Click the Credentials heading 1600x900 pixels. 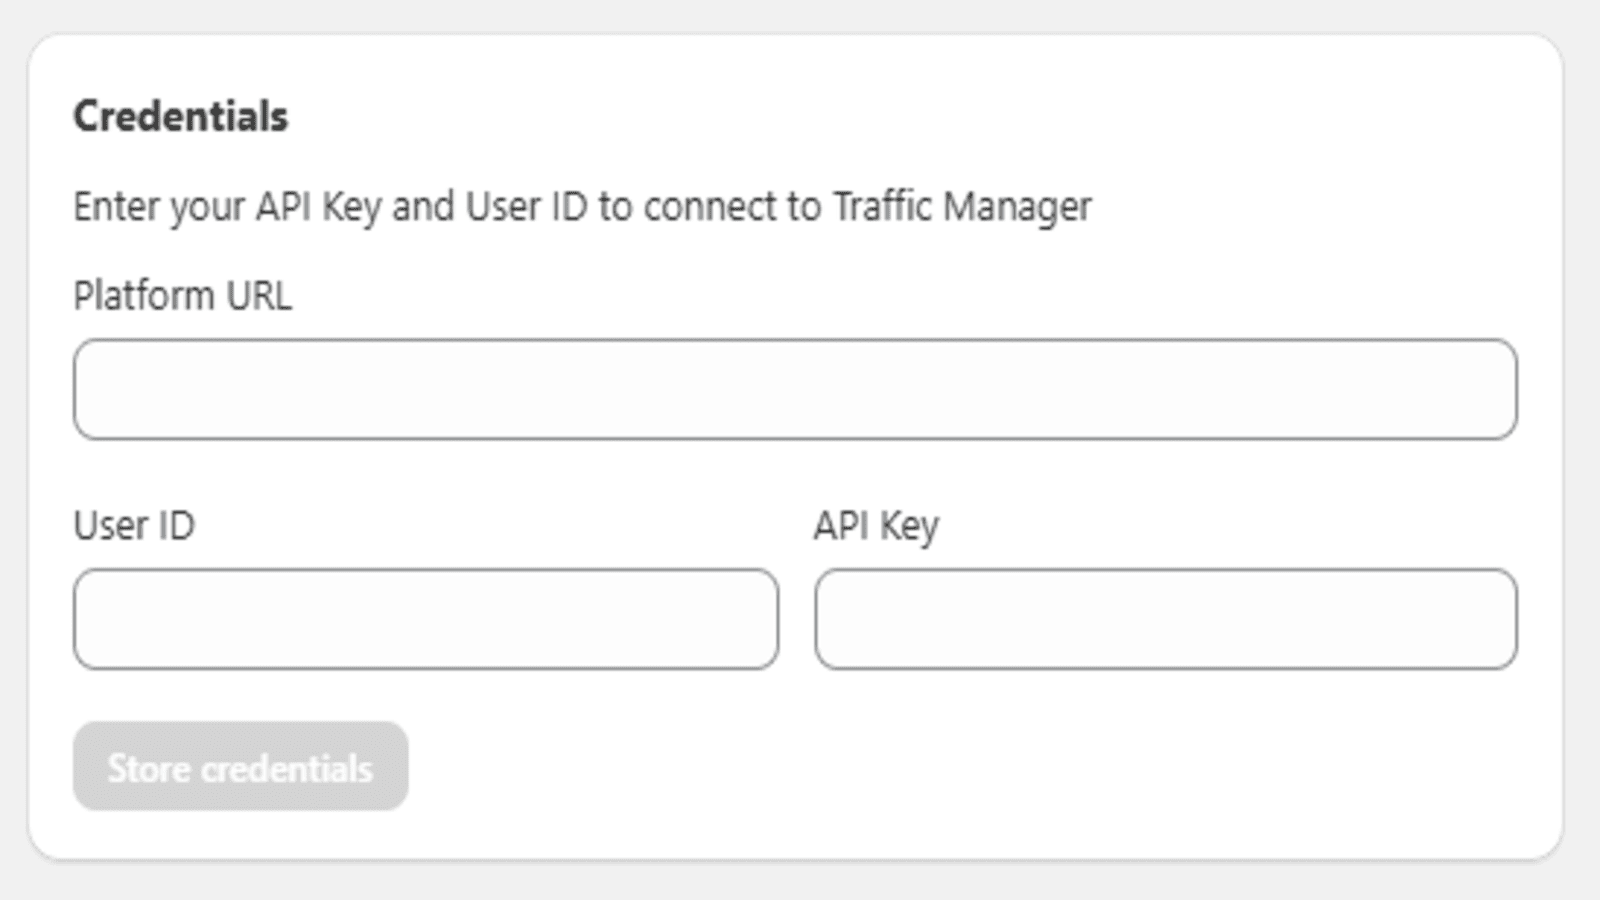181,116
